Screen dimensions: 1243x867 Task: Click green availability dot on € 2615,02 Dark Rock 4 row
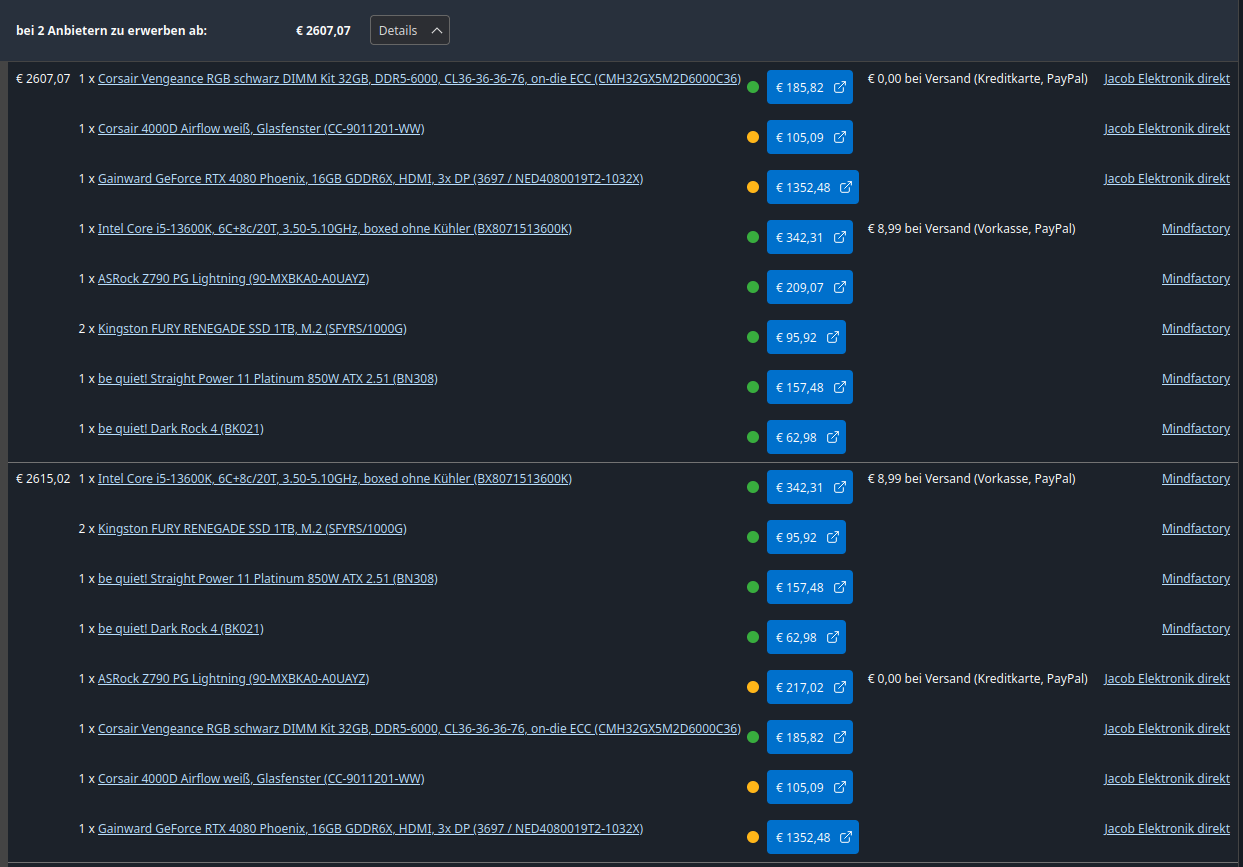pyautogui.click(x=753, y=637)
